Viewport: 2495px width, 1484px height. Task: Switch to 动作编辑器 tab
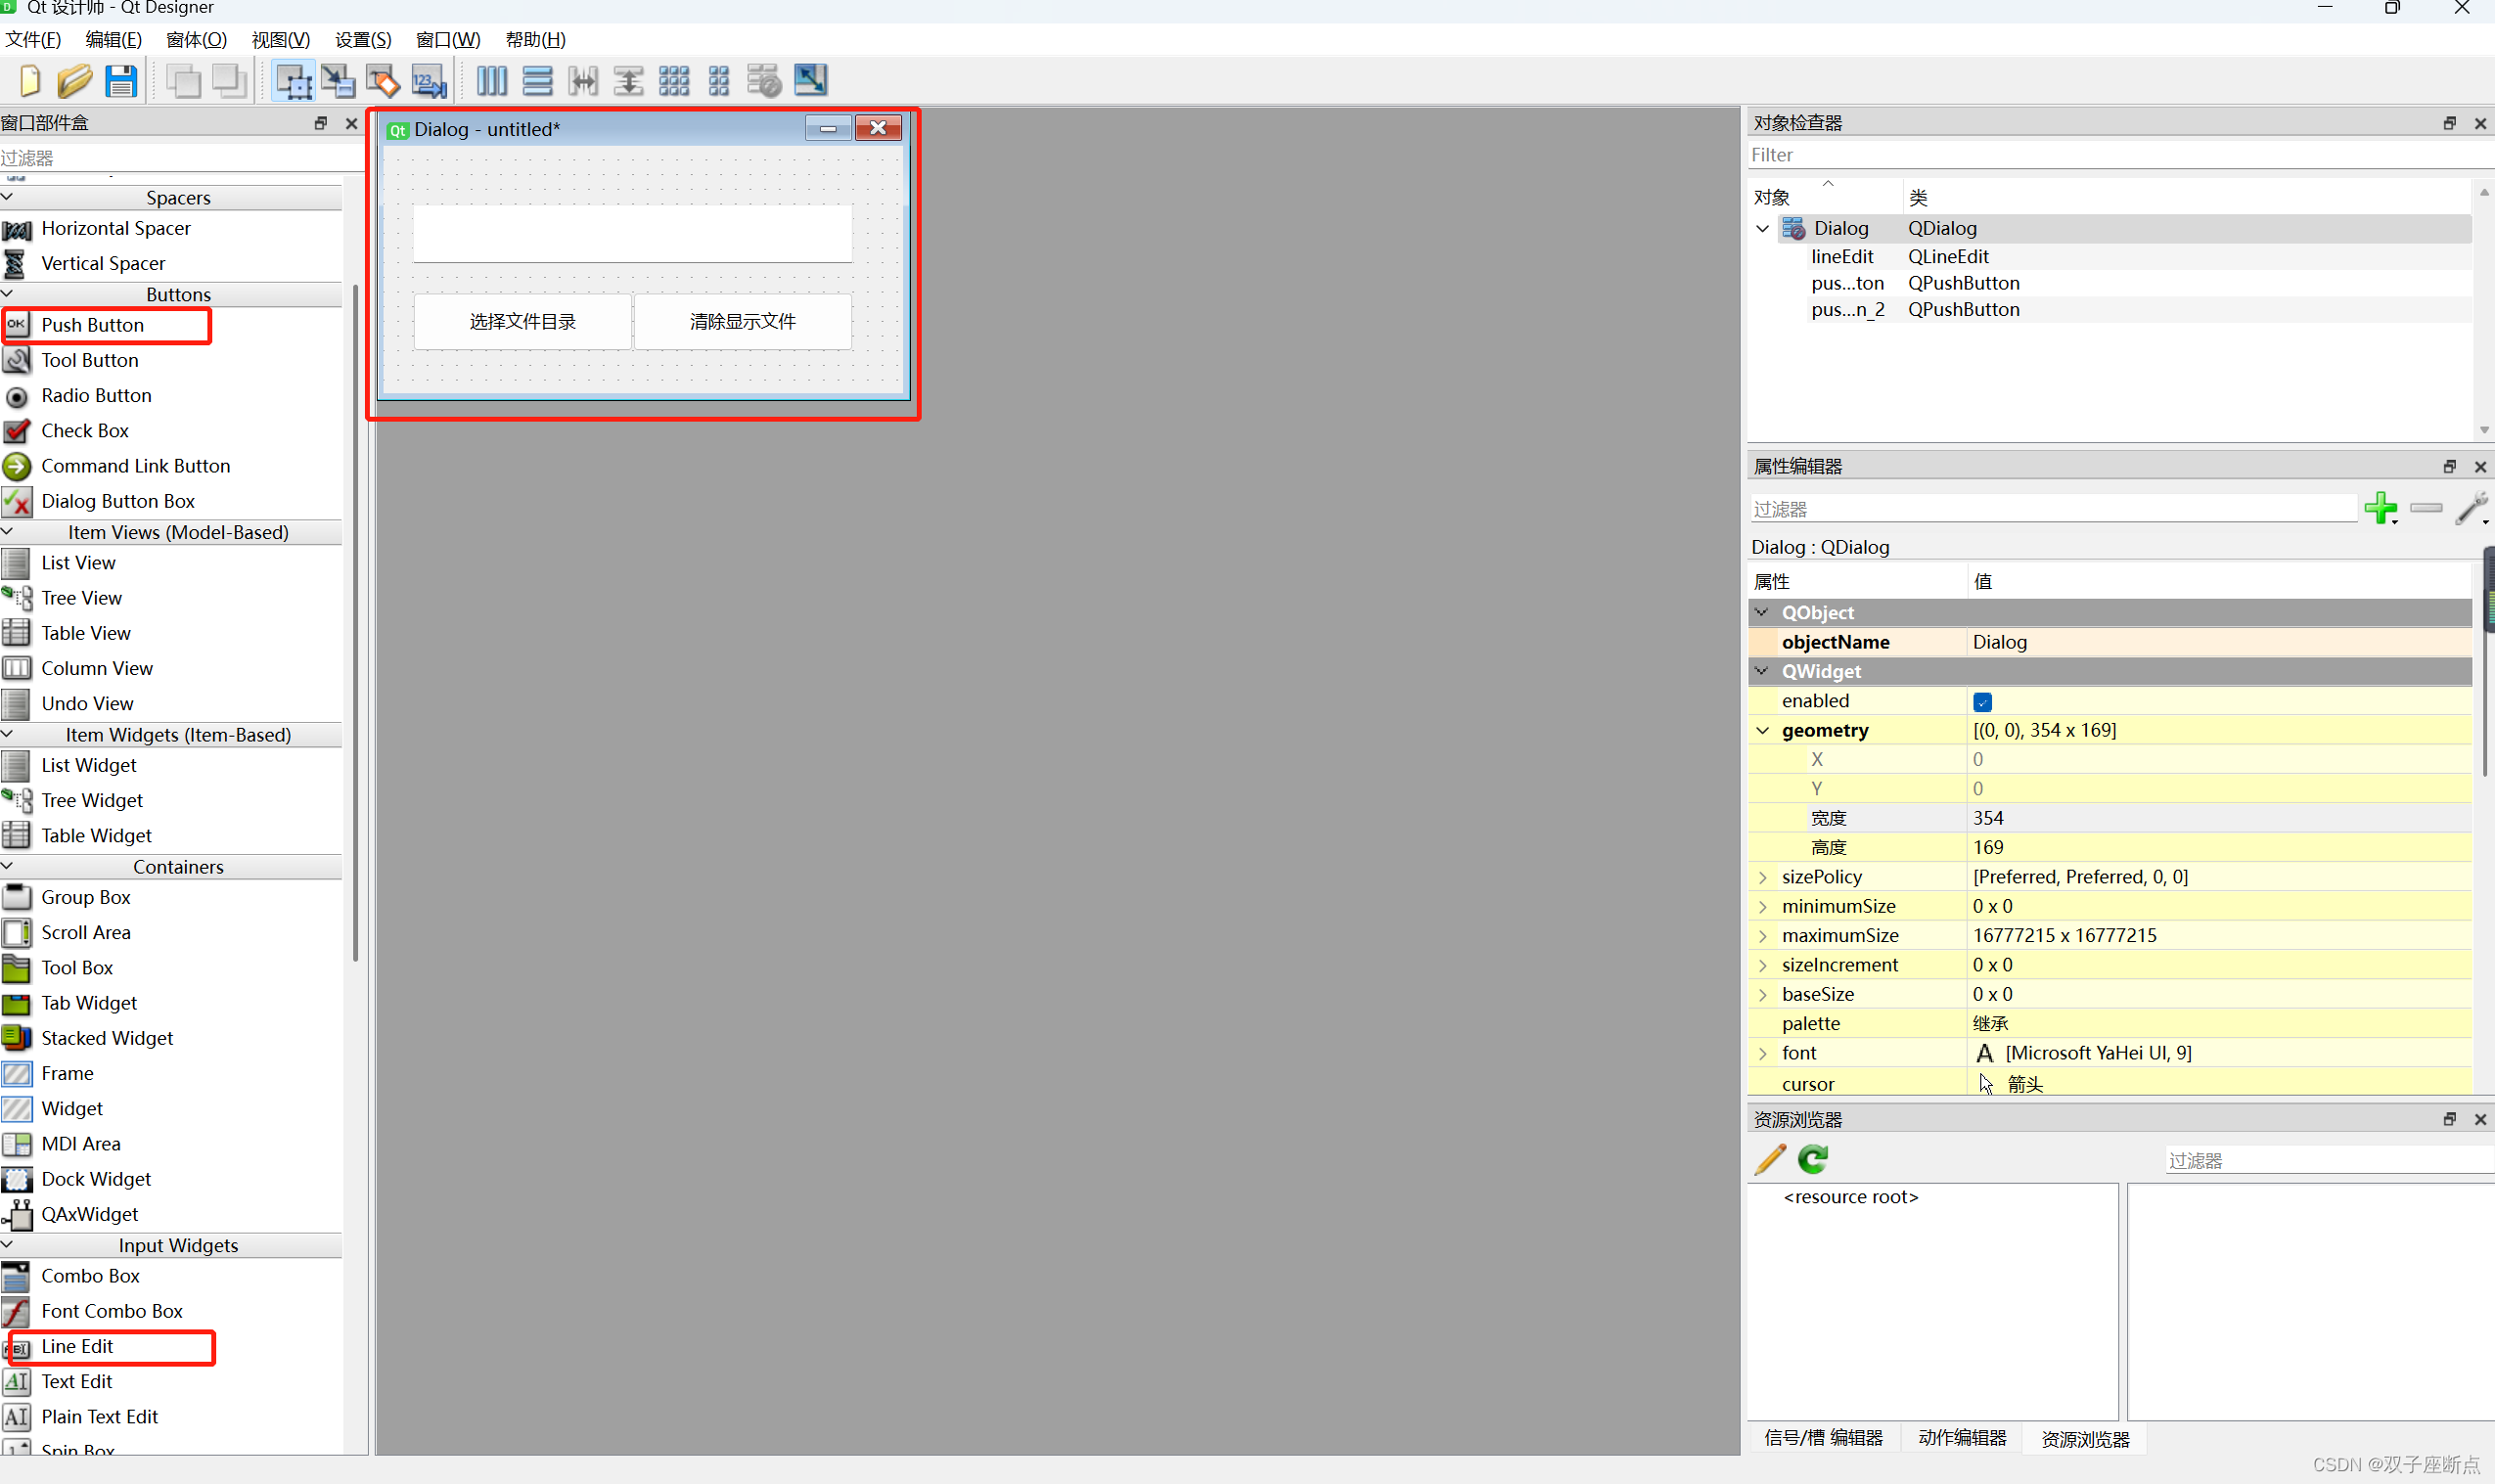[1961, 1438]
